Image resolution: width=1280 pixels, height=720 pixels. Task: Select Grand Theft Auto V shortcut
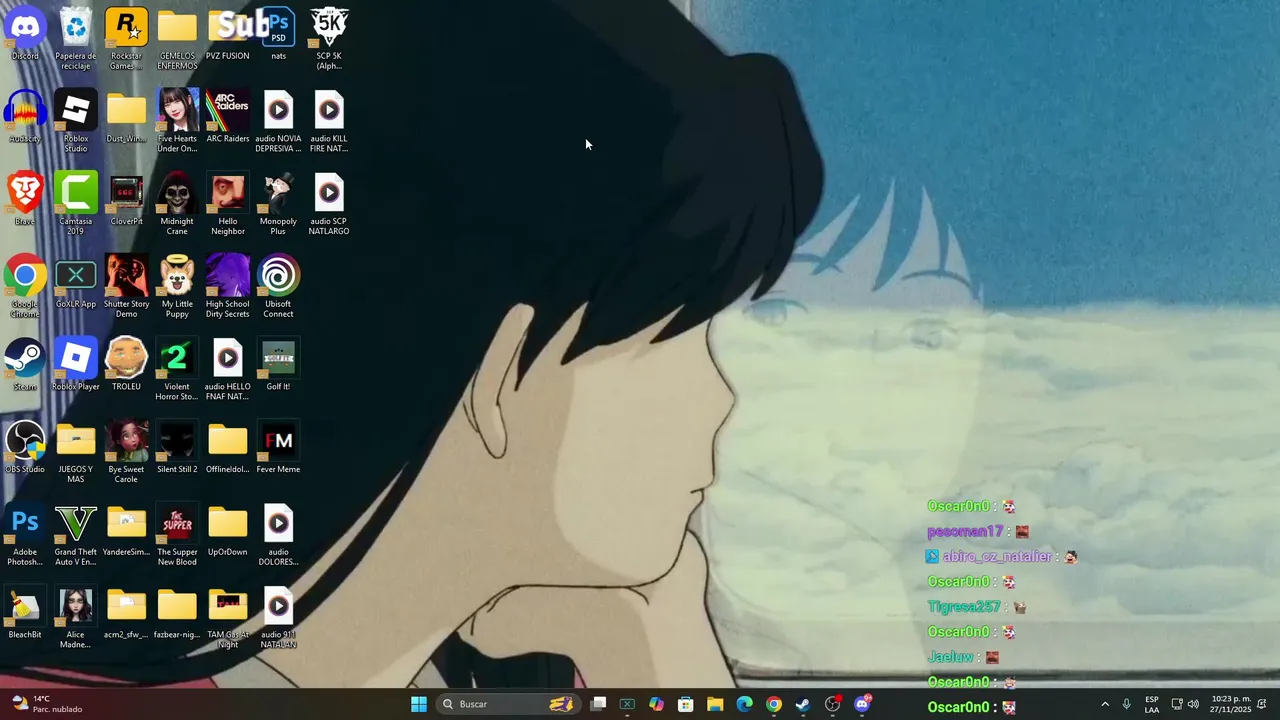76,535
